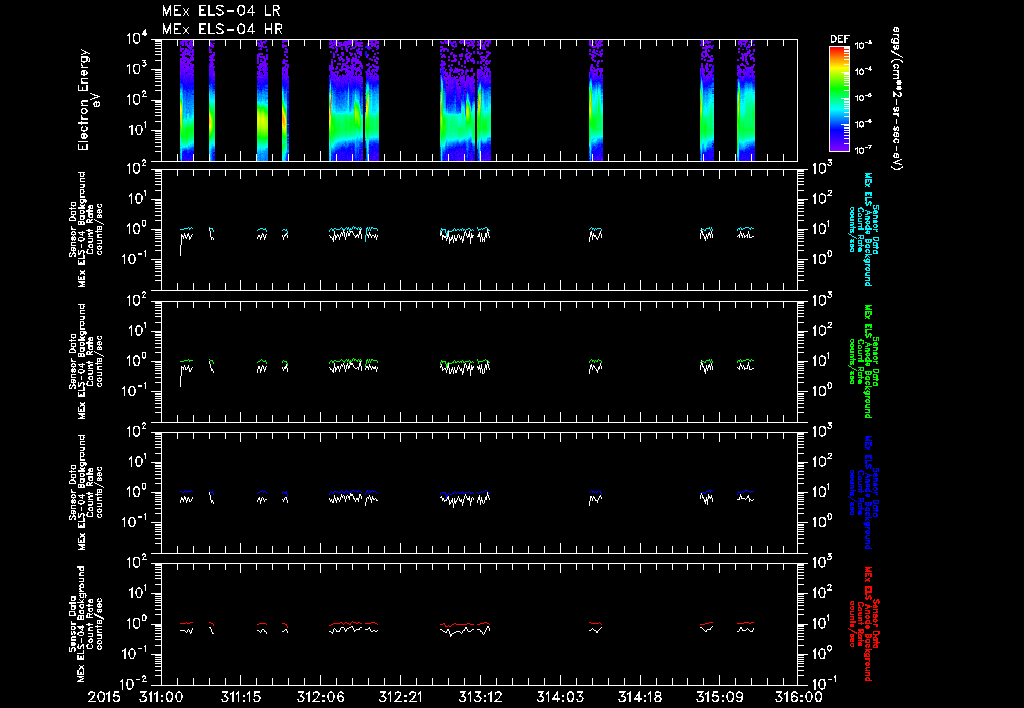Click the year '2015' on the time axis
This screenshot has height=708, width=1024.
(x=104, y=697)
